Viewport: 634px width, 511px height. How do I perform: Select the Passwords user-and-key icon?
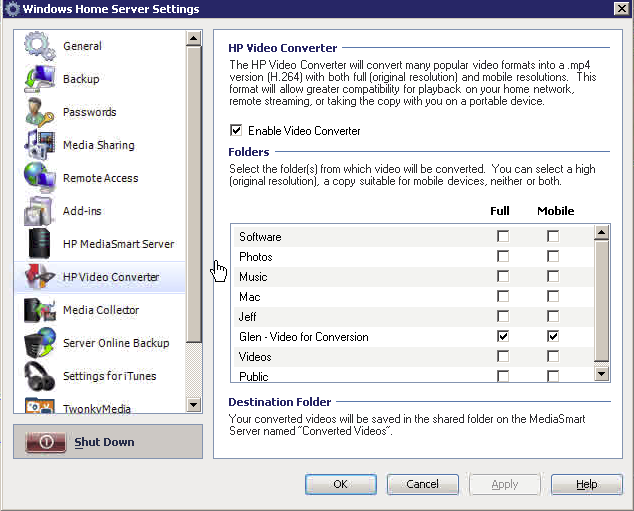click(39, 112)
